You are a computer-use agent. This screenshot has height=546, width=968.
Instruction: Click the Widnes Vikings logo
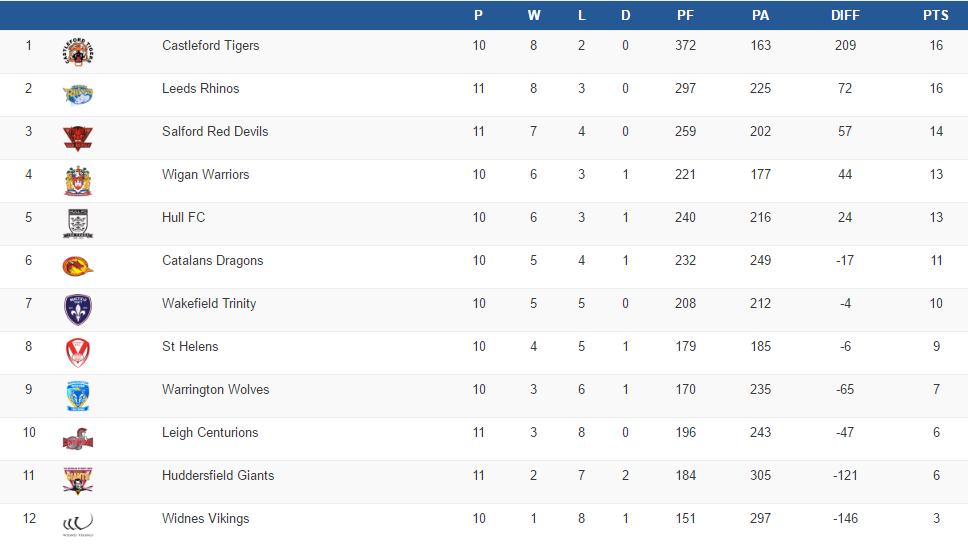pos(78,524)
